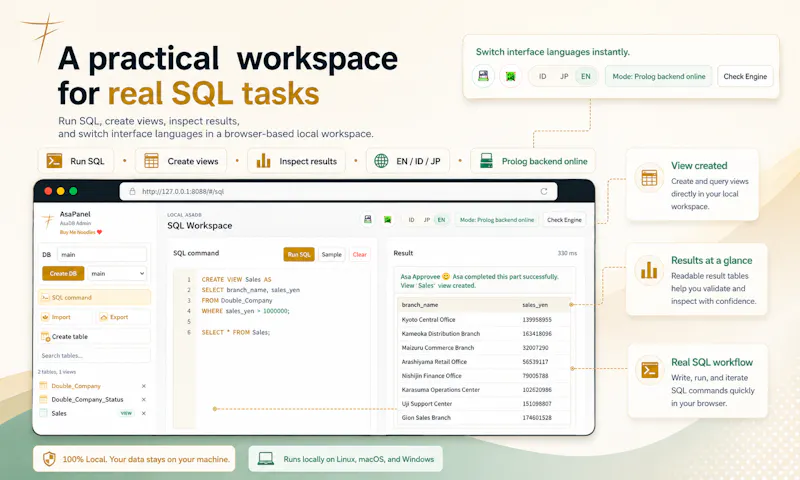The image size is (800, 480).
Task: Click the Maizuru Commerce Branch cell
Action: coord(438,347)
